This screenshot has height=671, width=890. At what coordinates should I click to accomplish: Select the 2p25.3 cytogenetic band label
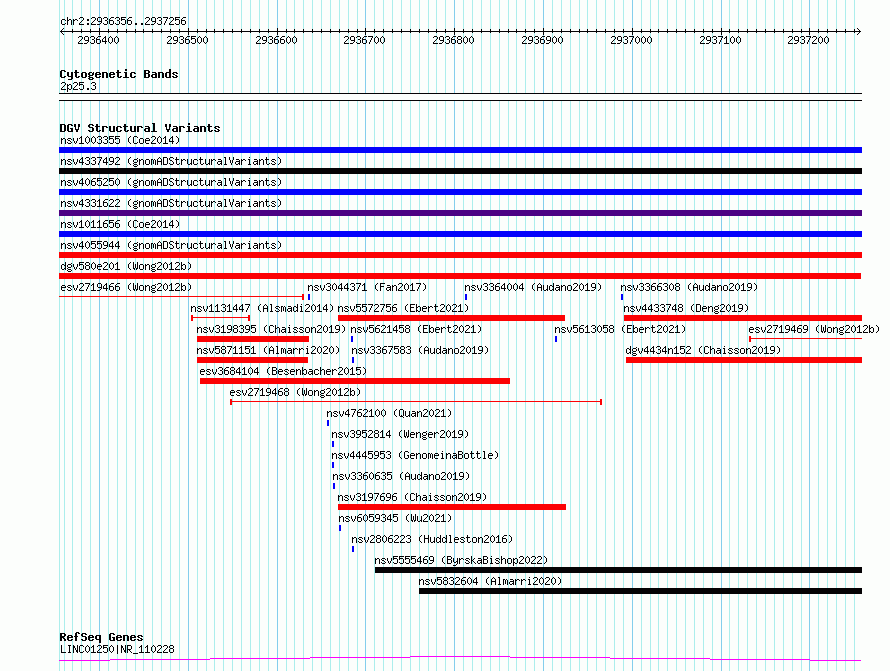click(x=78, y=86)
